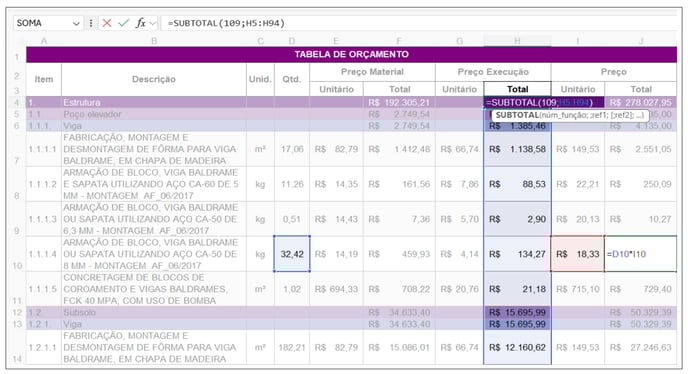The image size is (688, 374).
Task: Cancel the formula with the red X
Action: 107,23
